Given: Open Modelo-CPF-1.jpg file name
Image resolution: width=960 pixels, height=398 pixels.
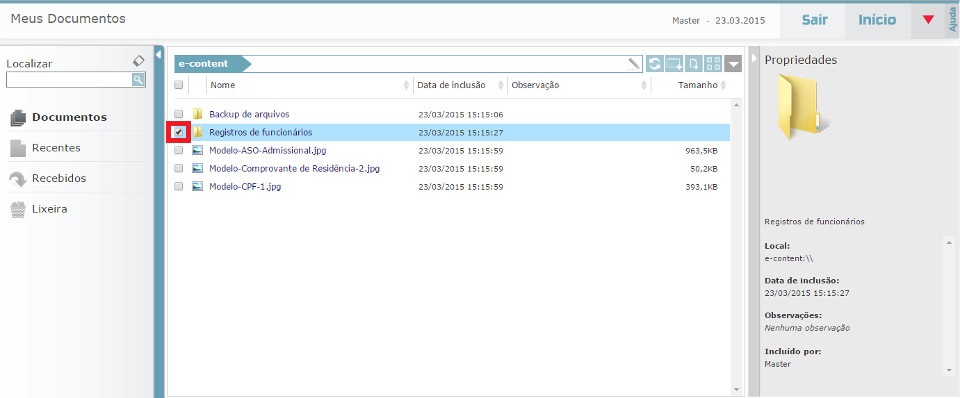Looking at the screenshot, I should pyautogui.click(x=245, y=187).
